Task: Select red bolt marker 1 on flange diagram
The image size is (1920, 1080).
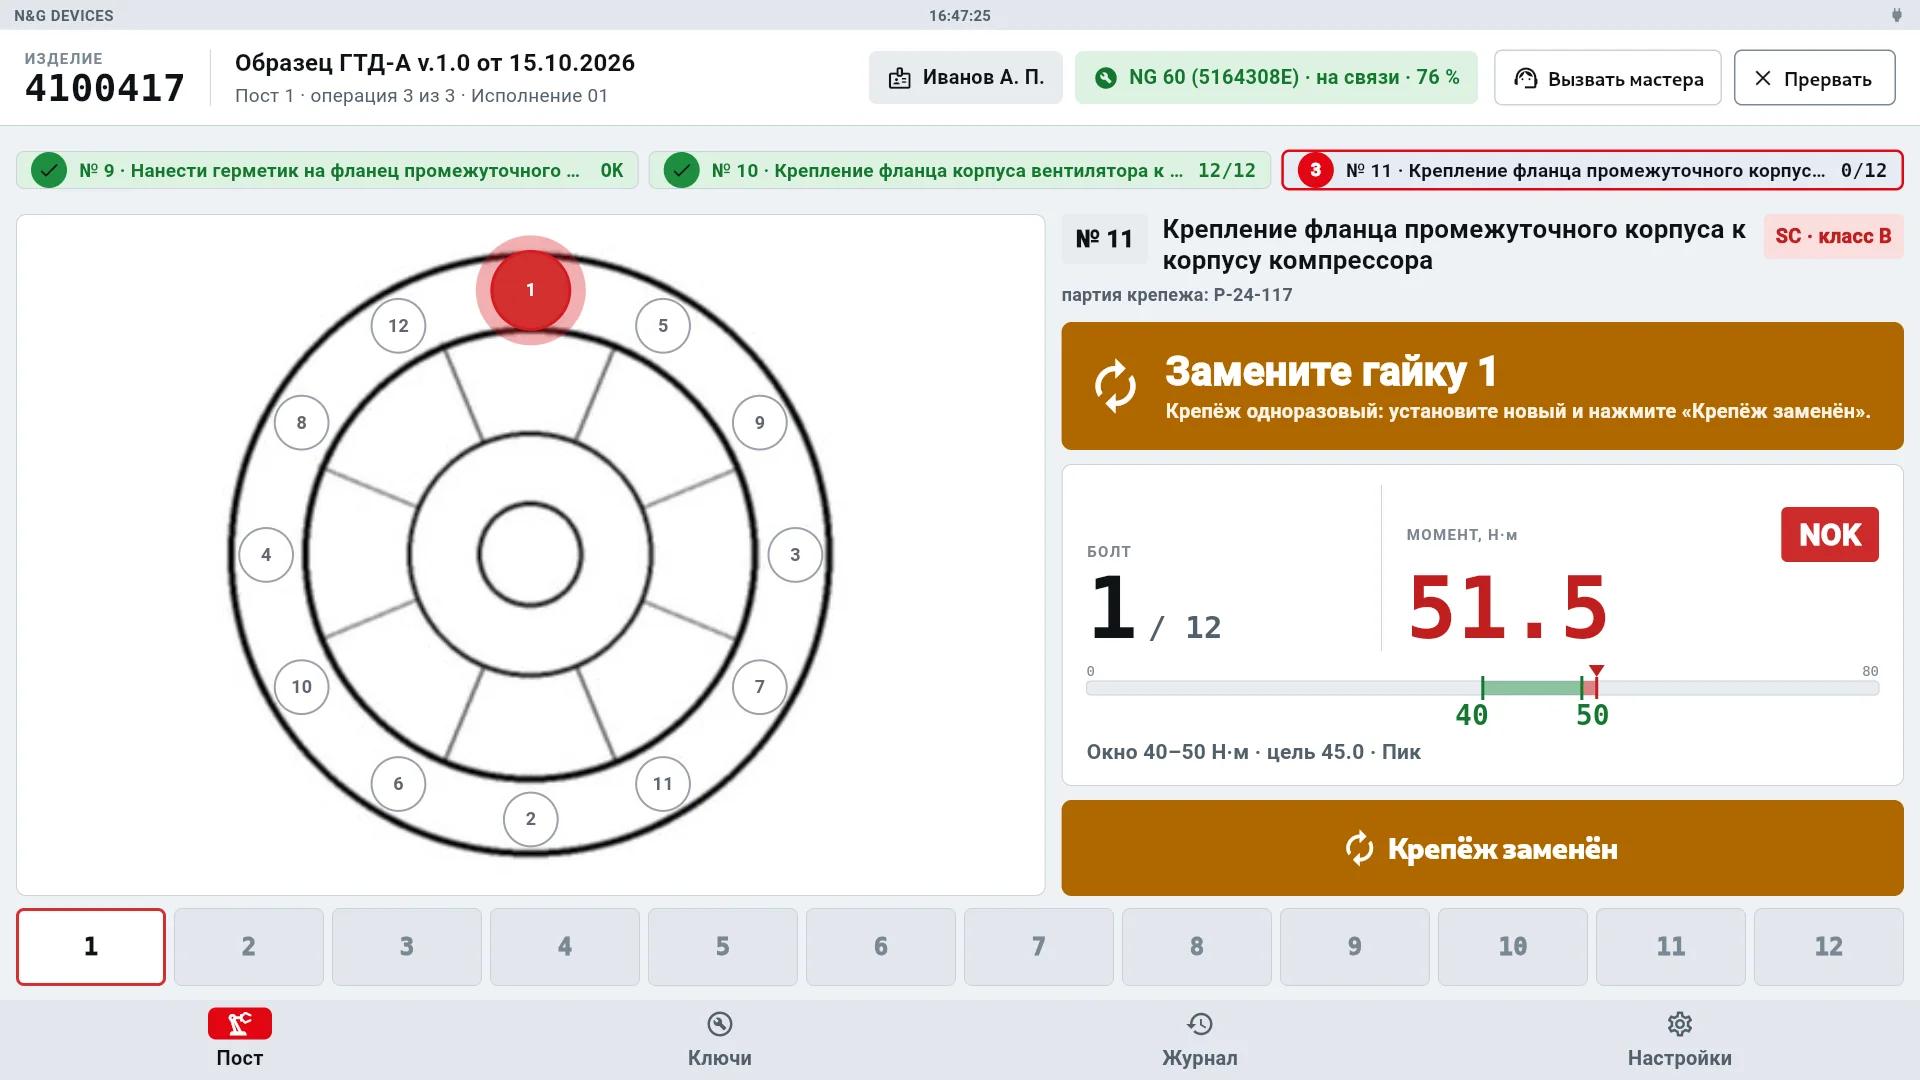Action: (530, 290)
